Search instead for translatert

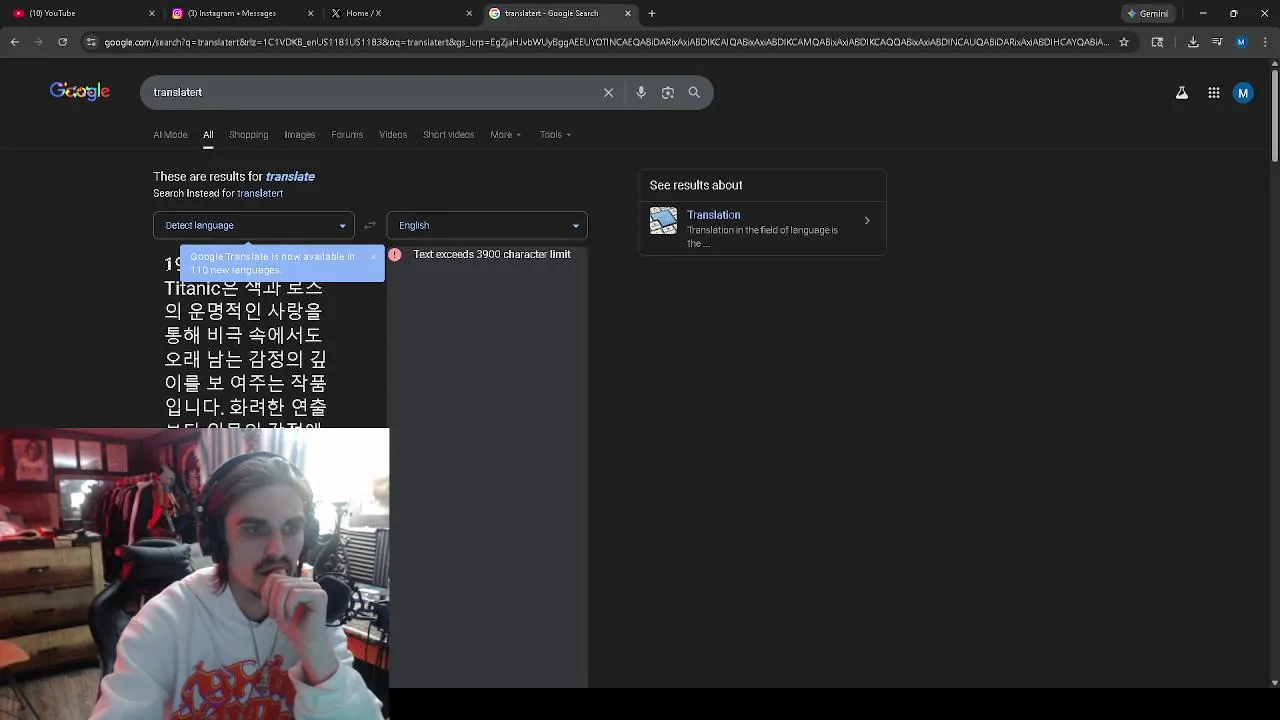260,193
